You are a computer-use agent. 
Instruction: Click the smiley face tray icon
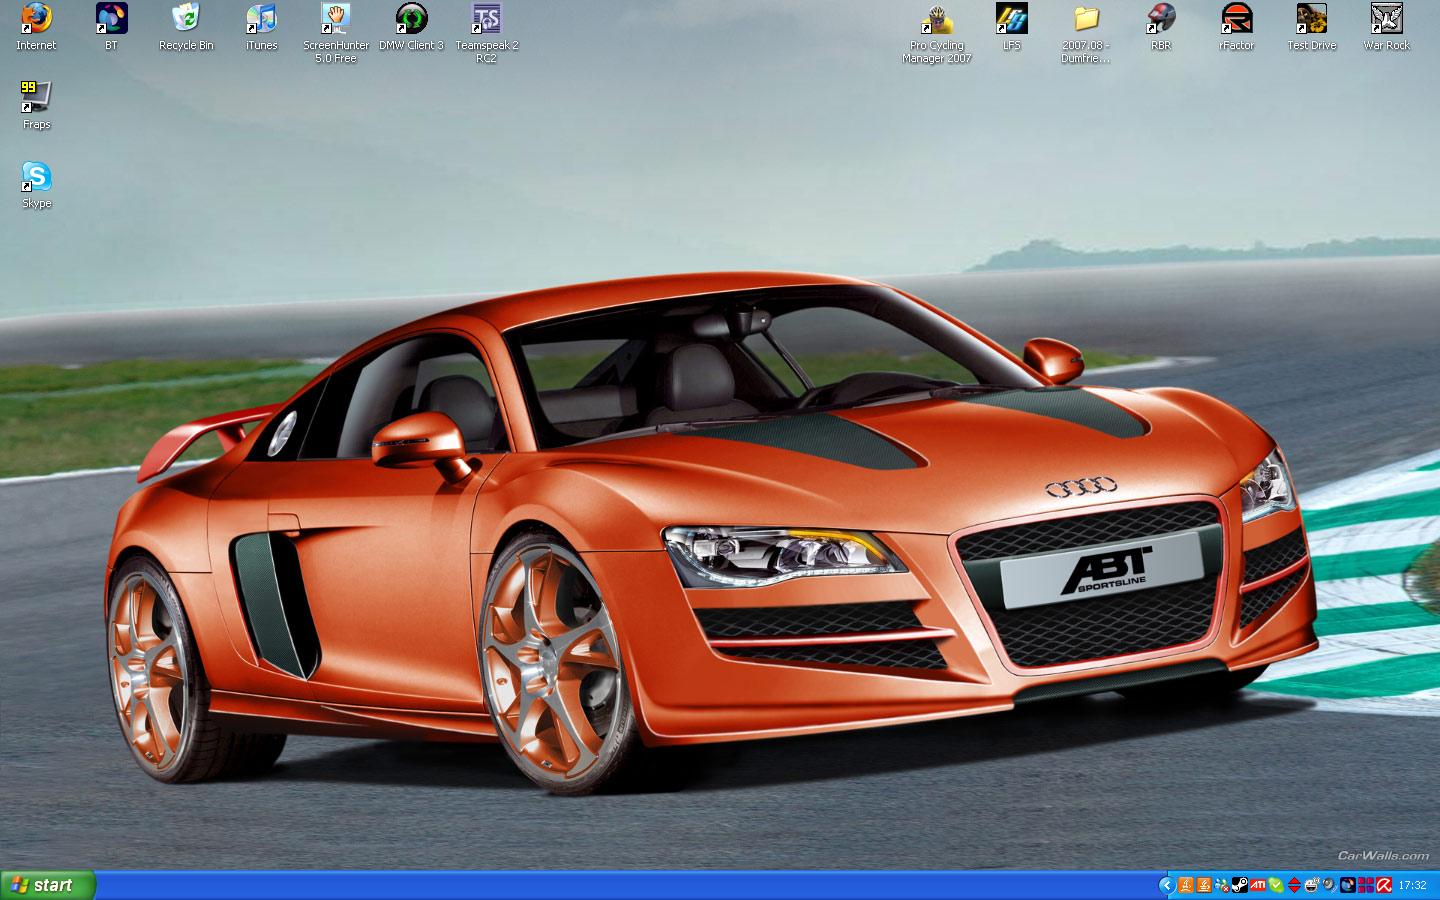click(1312, 885)
